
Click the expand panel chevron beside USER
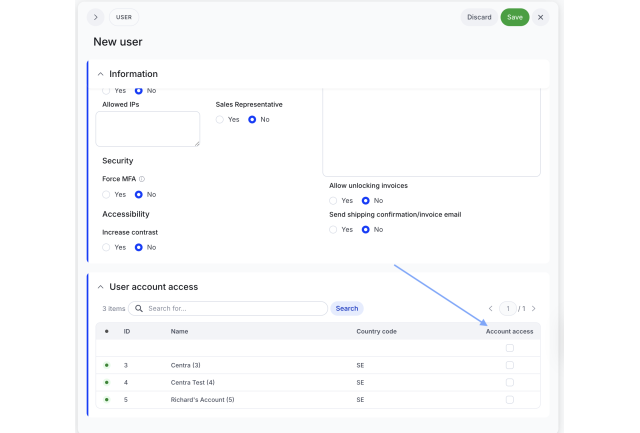point(96,17)
